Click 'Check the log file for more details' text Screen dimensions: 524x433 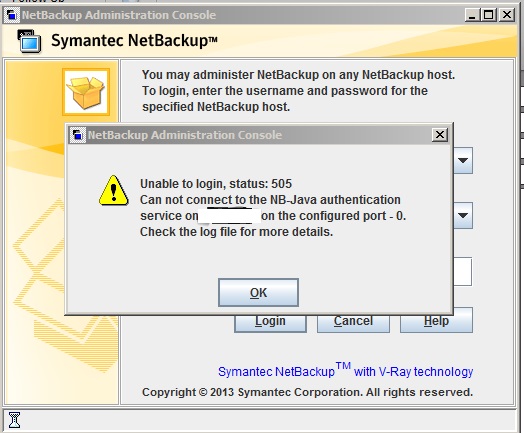(237, 232)
